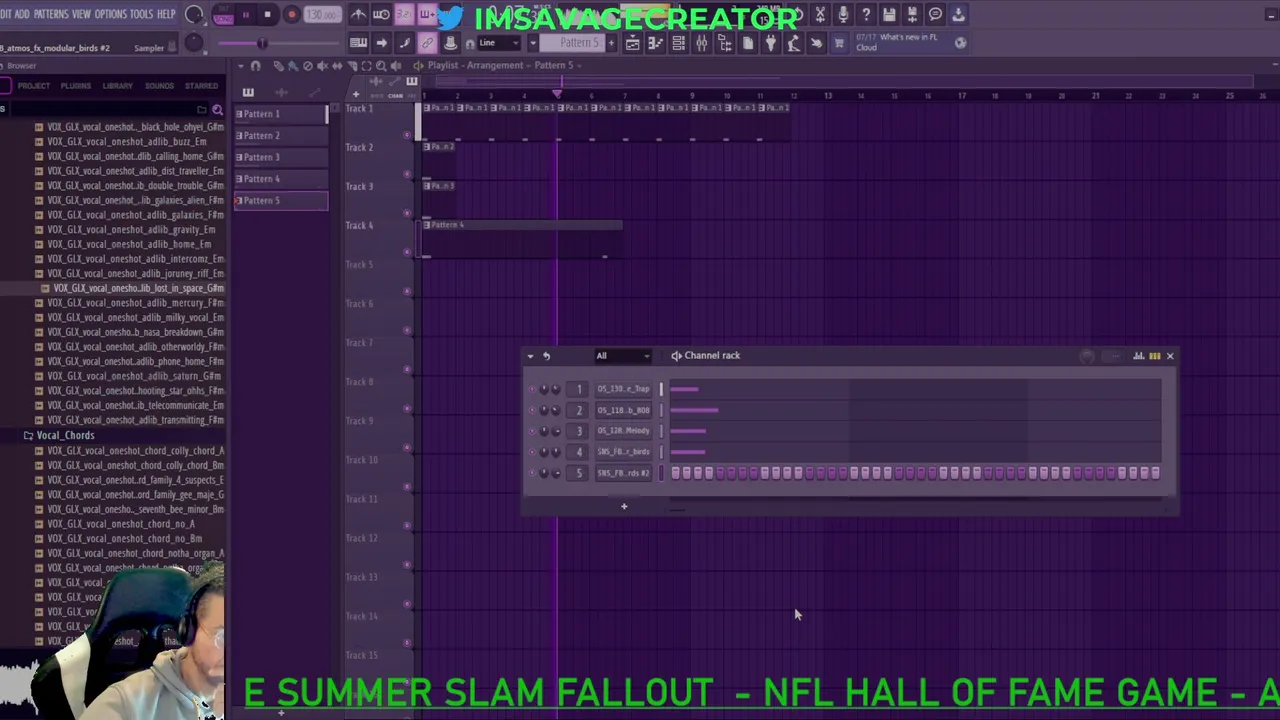The height and width of the screenshot is (720, 1280).
Task: Select the mute tool in playlist toolbar
Action: click(x=322, y=66)
